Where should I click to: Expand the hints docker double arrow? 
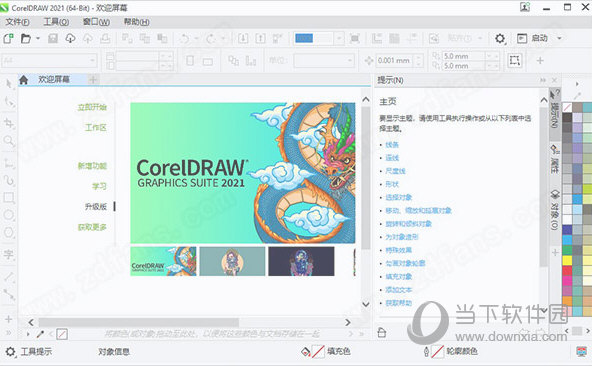543,80
